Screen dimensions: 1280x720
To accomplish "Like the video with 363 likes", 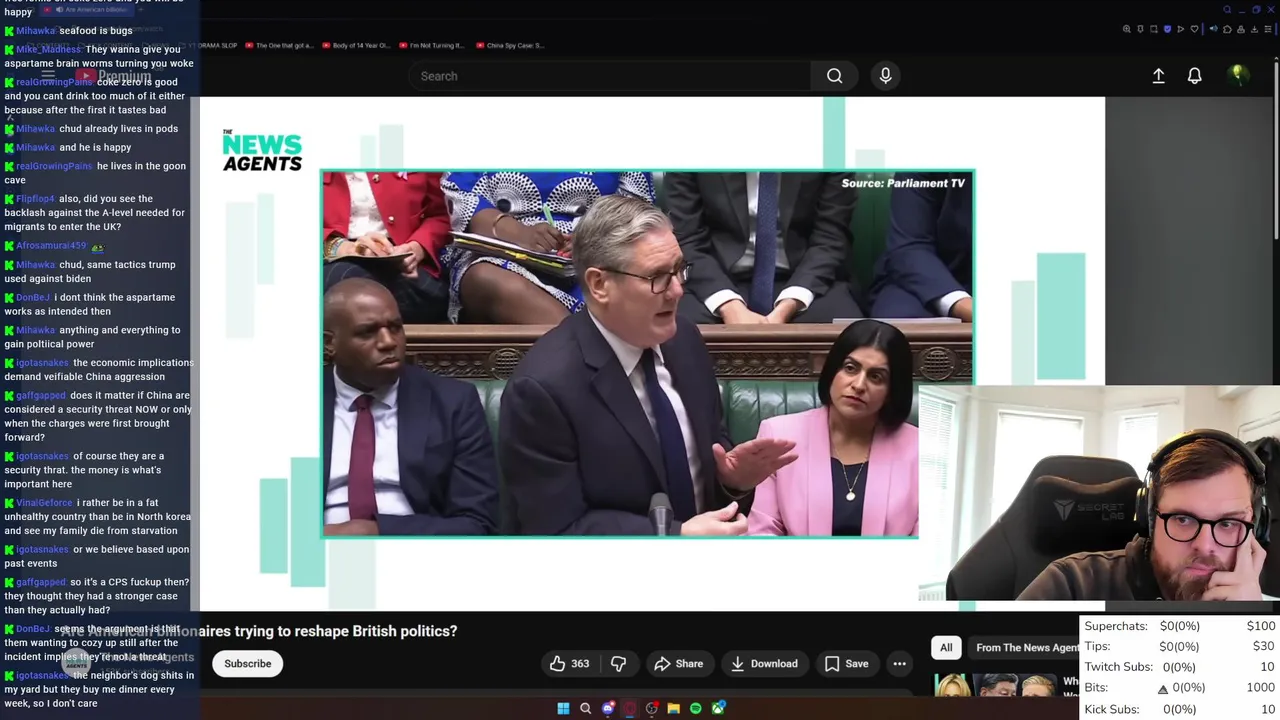I will 569,664.
